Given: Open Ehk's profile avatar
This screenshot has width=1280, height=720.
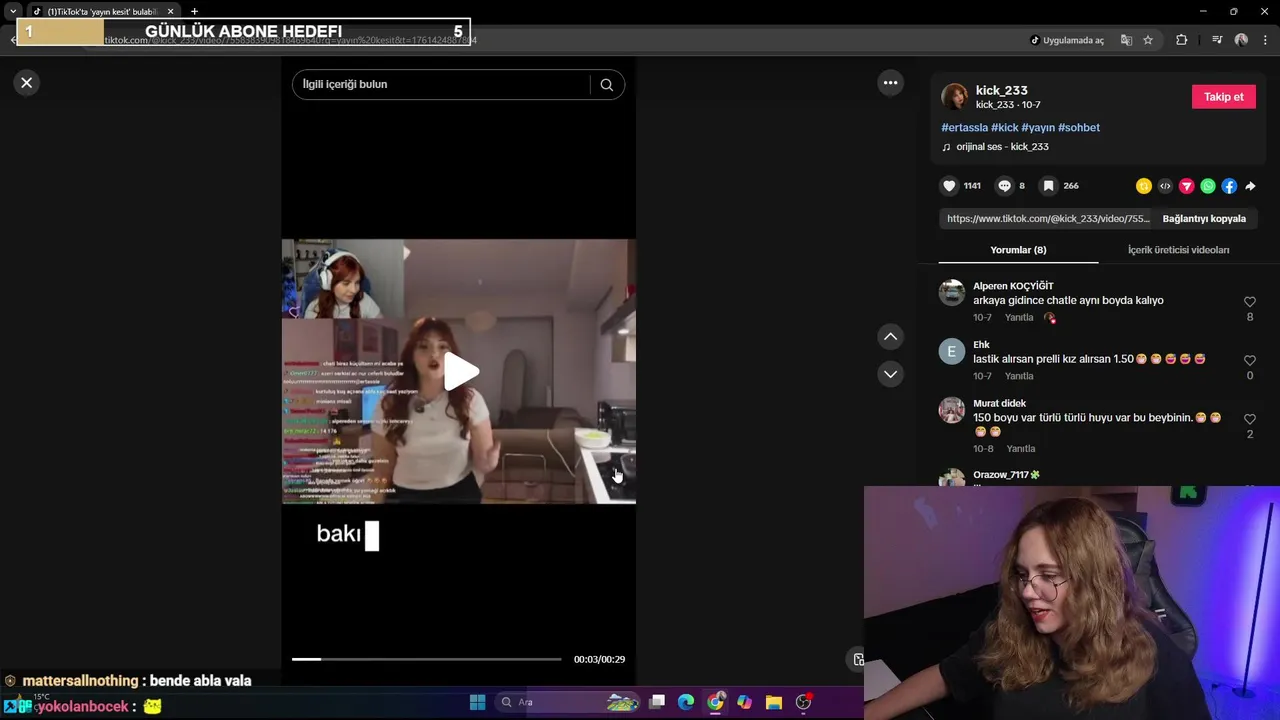Looking at the screenshot, I should tap(951, 351).
